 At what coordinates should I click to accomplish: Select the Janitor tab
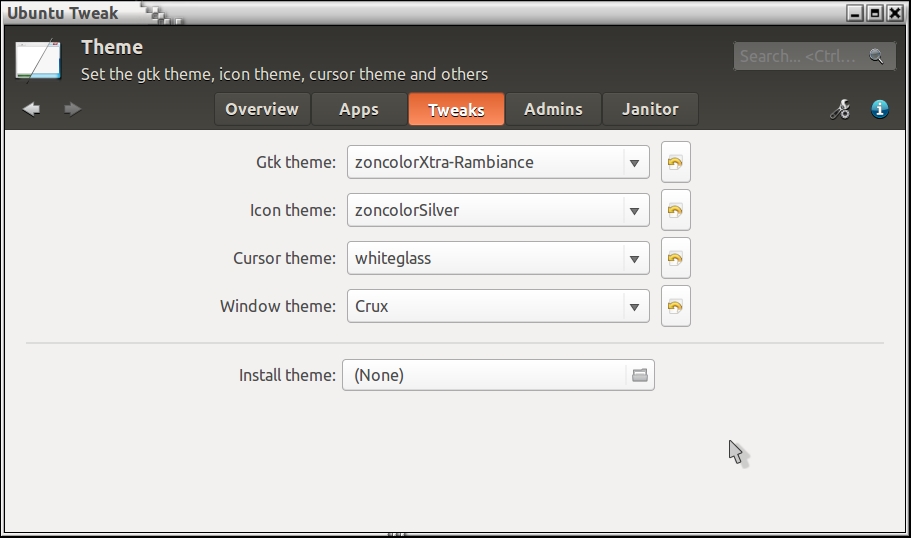point(650,110)
